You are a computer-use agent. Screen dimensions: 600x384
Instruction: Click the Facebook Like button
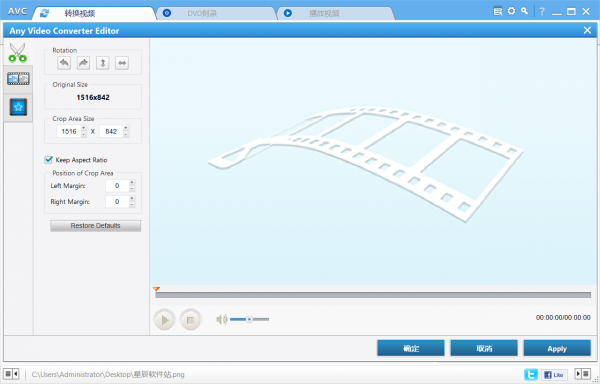[x=554, y=375]
